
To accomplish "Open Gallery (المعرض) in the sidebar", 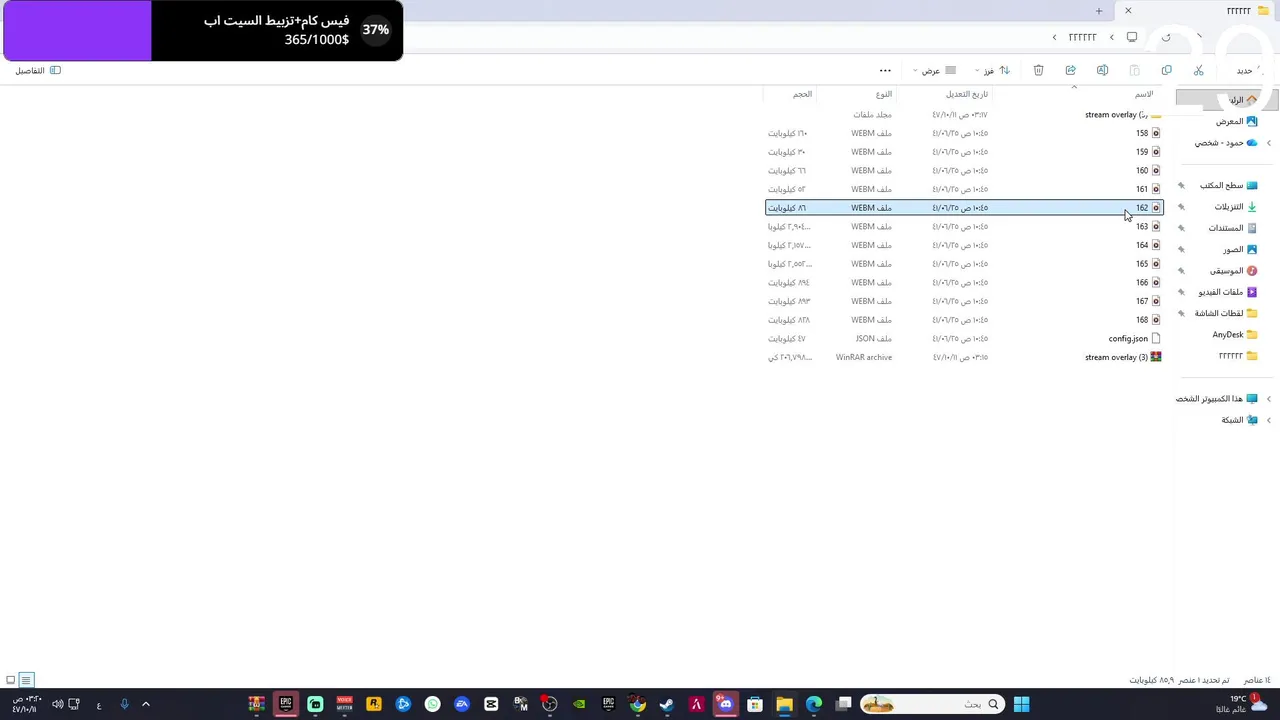I will 1236,121.
